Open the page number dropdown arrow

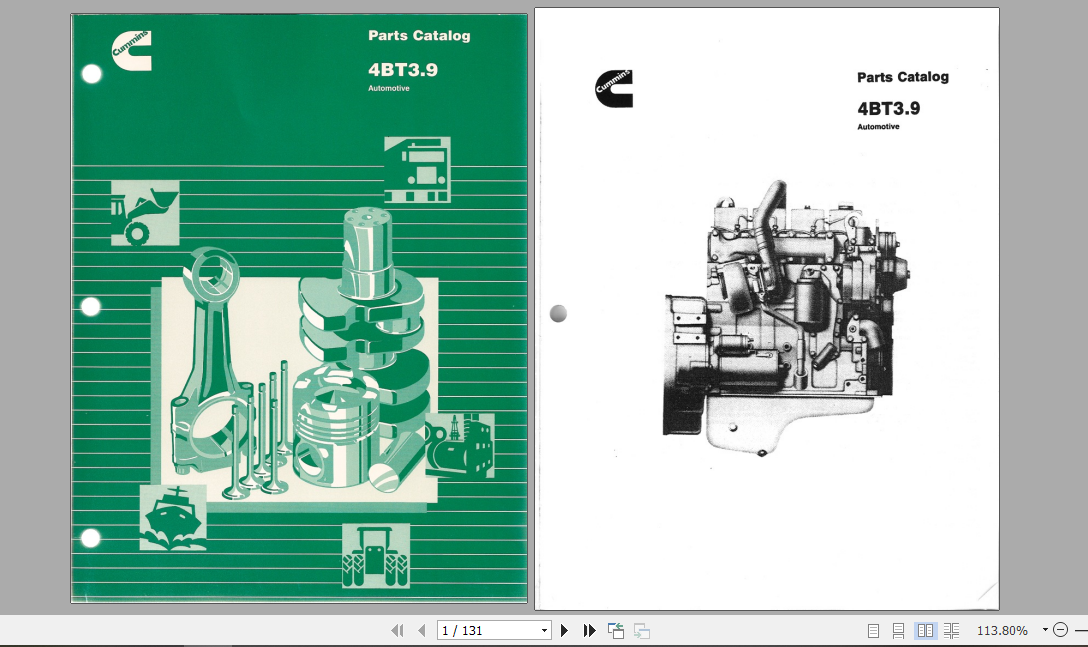pos(544,630)
